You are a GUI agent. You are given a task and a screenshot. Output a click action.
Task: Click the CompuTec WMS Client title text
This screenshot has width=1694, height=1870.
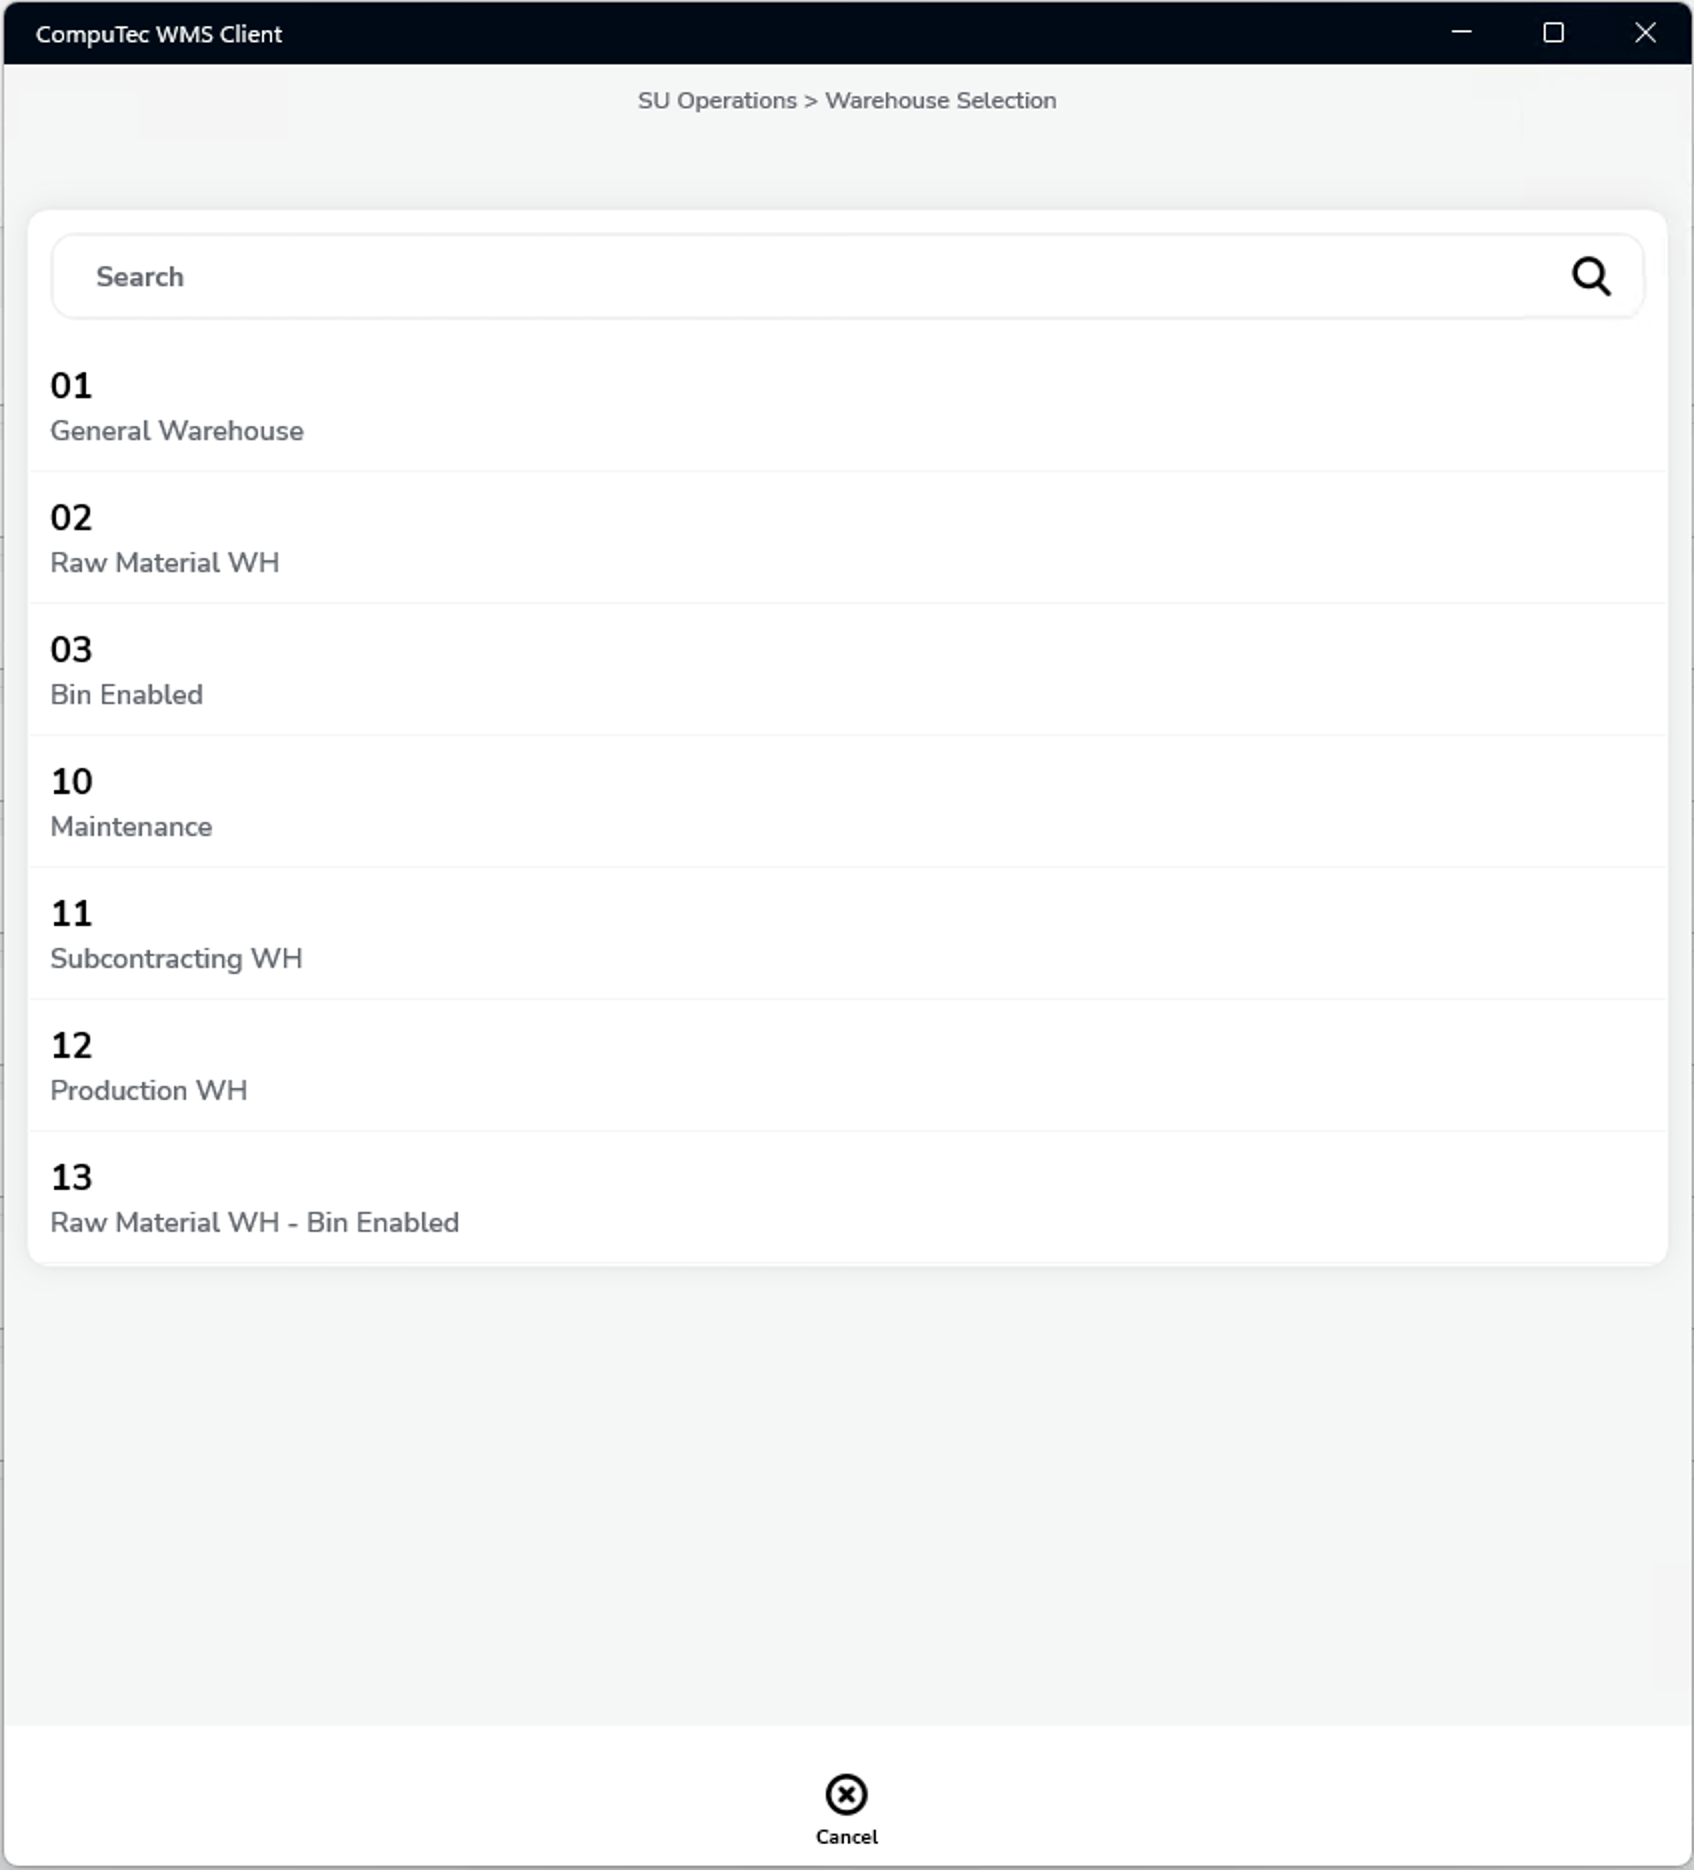pyautogui.click(x=159, y=34)
